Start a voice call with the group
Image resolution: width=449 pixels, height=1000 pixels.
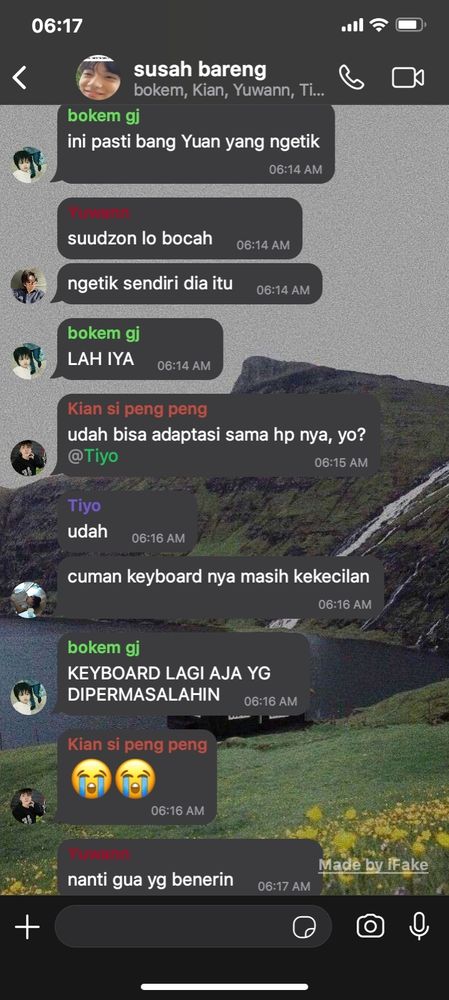coord(351,78)
